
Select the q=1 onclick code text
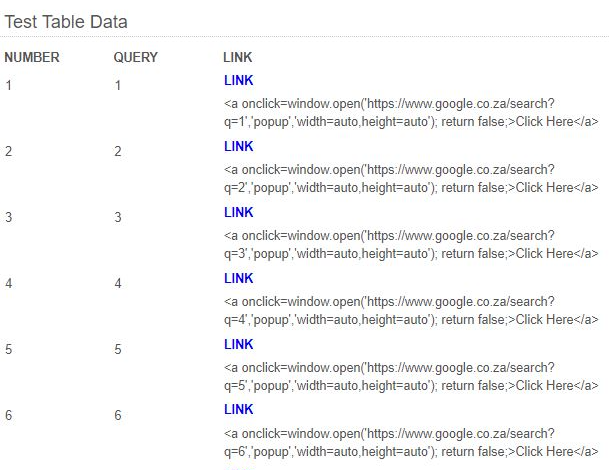pyautogui.click(x=411, y=113)
